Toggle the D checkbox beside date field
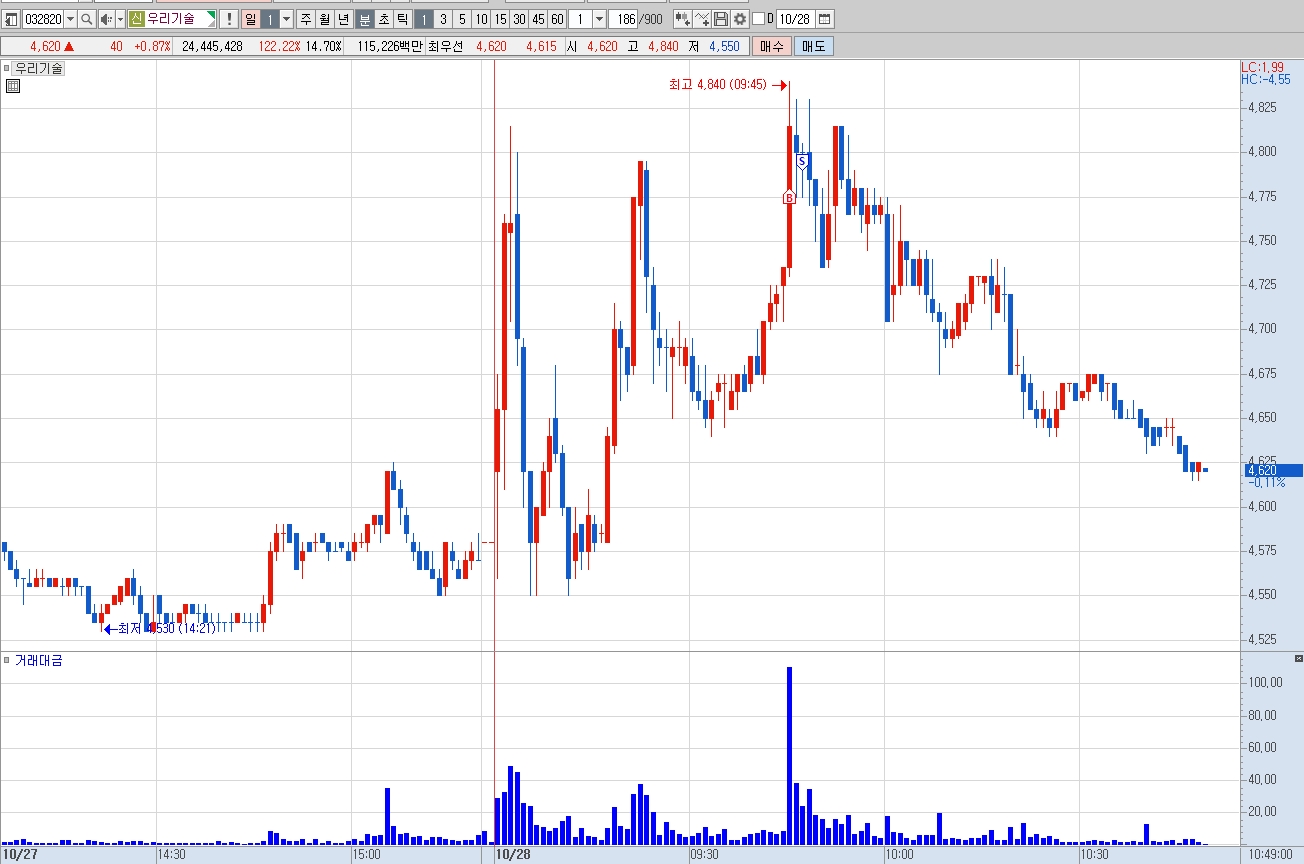Screen dimensions: 1304x864 [758, 19]
